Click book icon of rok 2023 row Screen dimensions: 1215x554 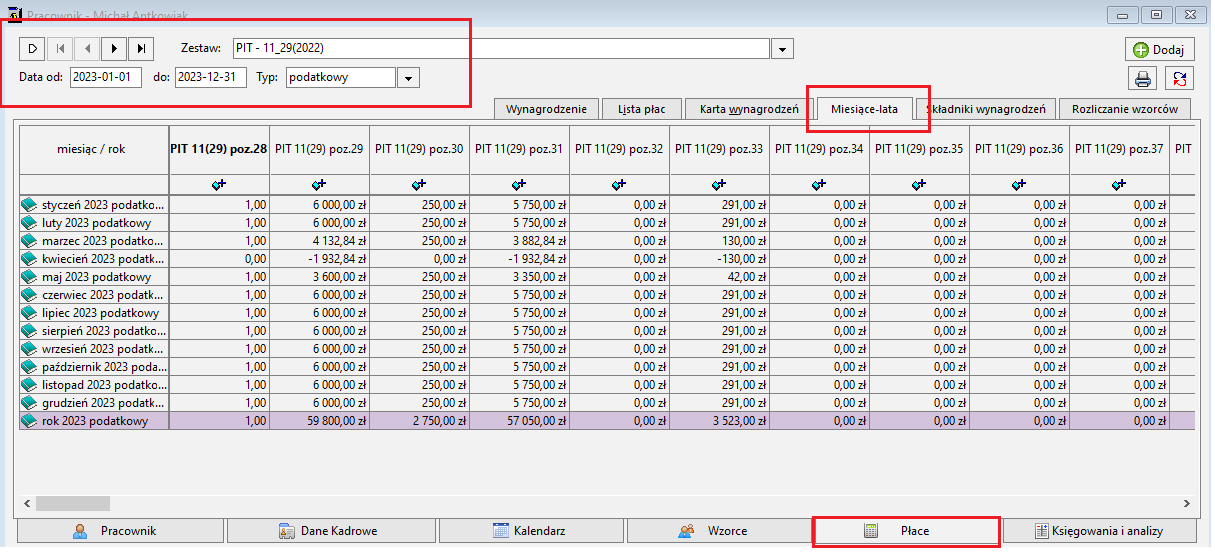click(29, 422)
